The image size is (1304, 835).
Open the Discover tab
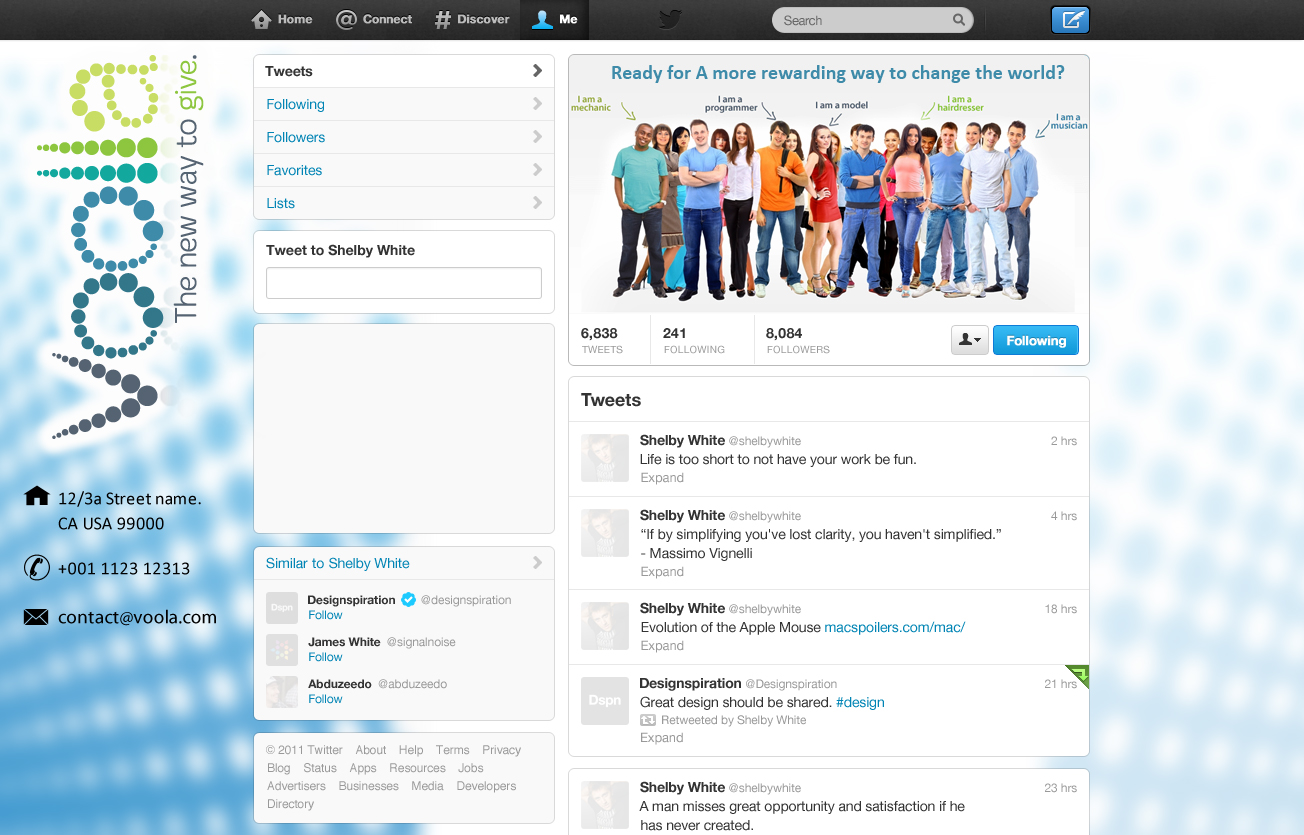[x=472, y=20]
